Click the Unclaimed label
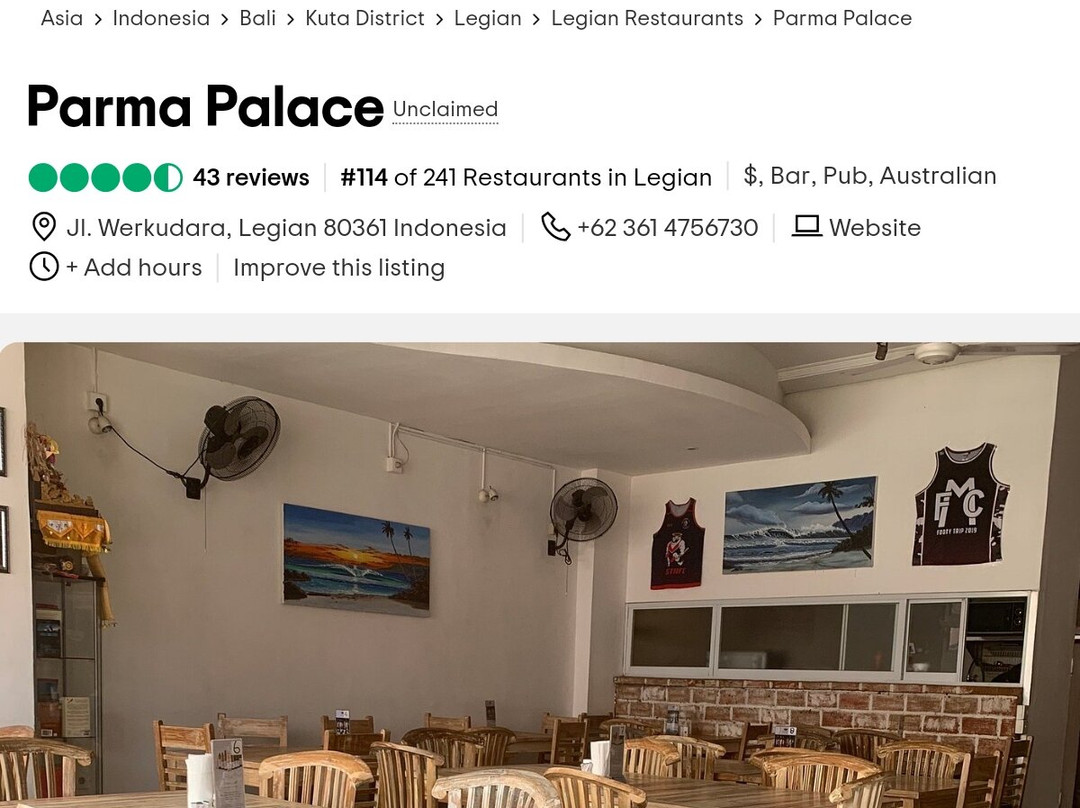 click(x=445, y=110)
